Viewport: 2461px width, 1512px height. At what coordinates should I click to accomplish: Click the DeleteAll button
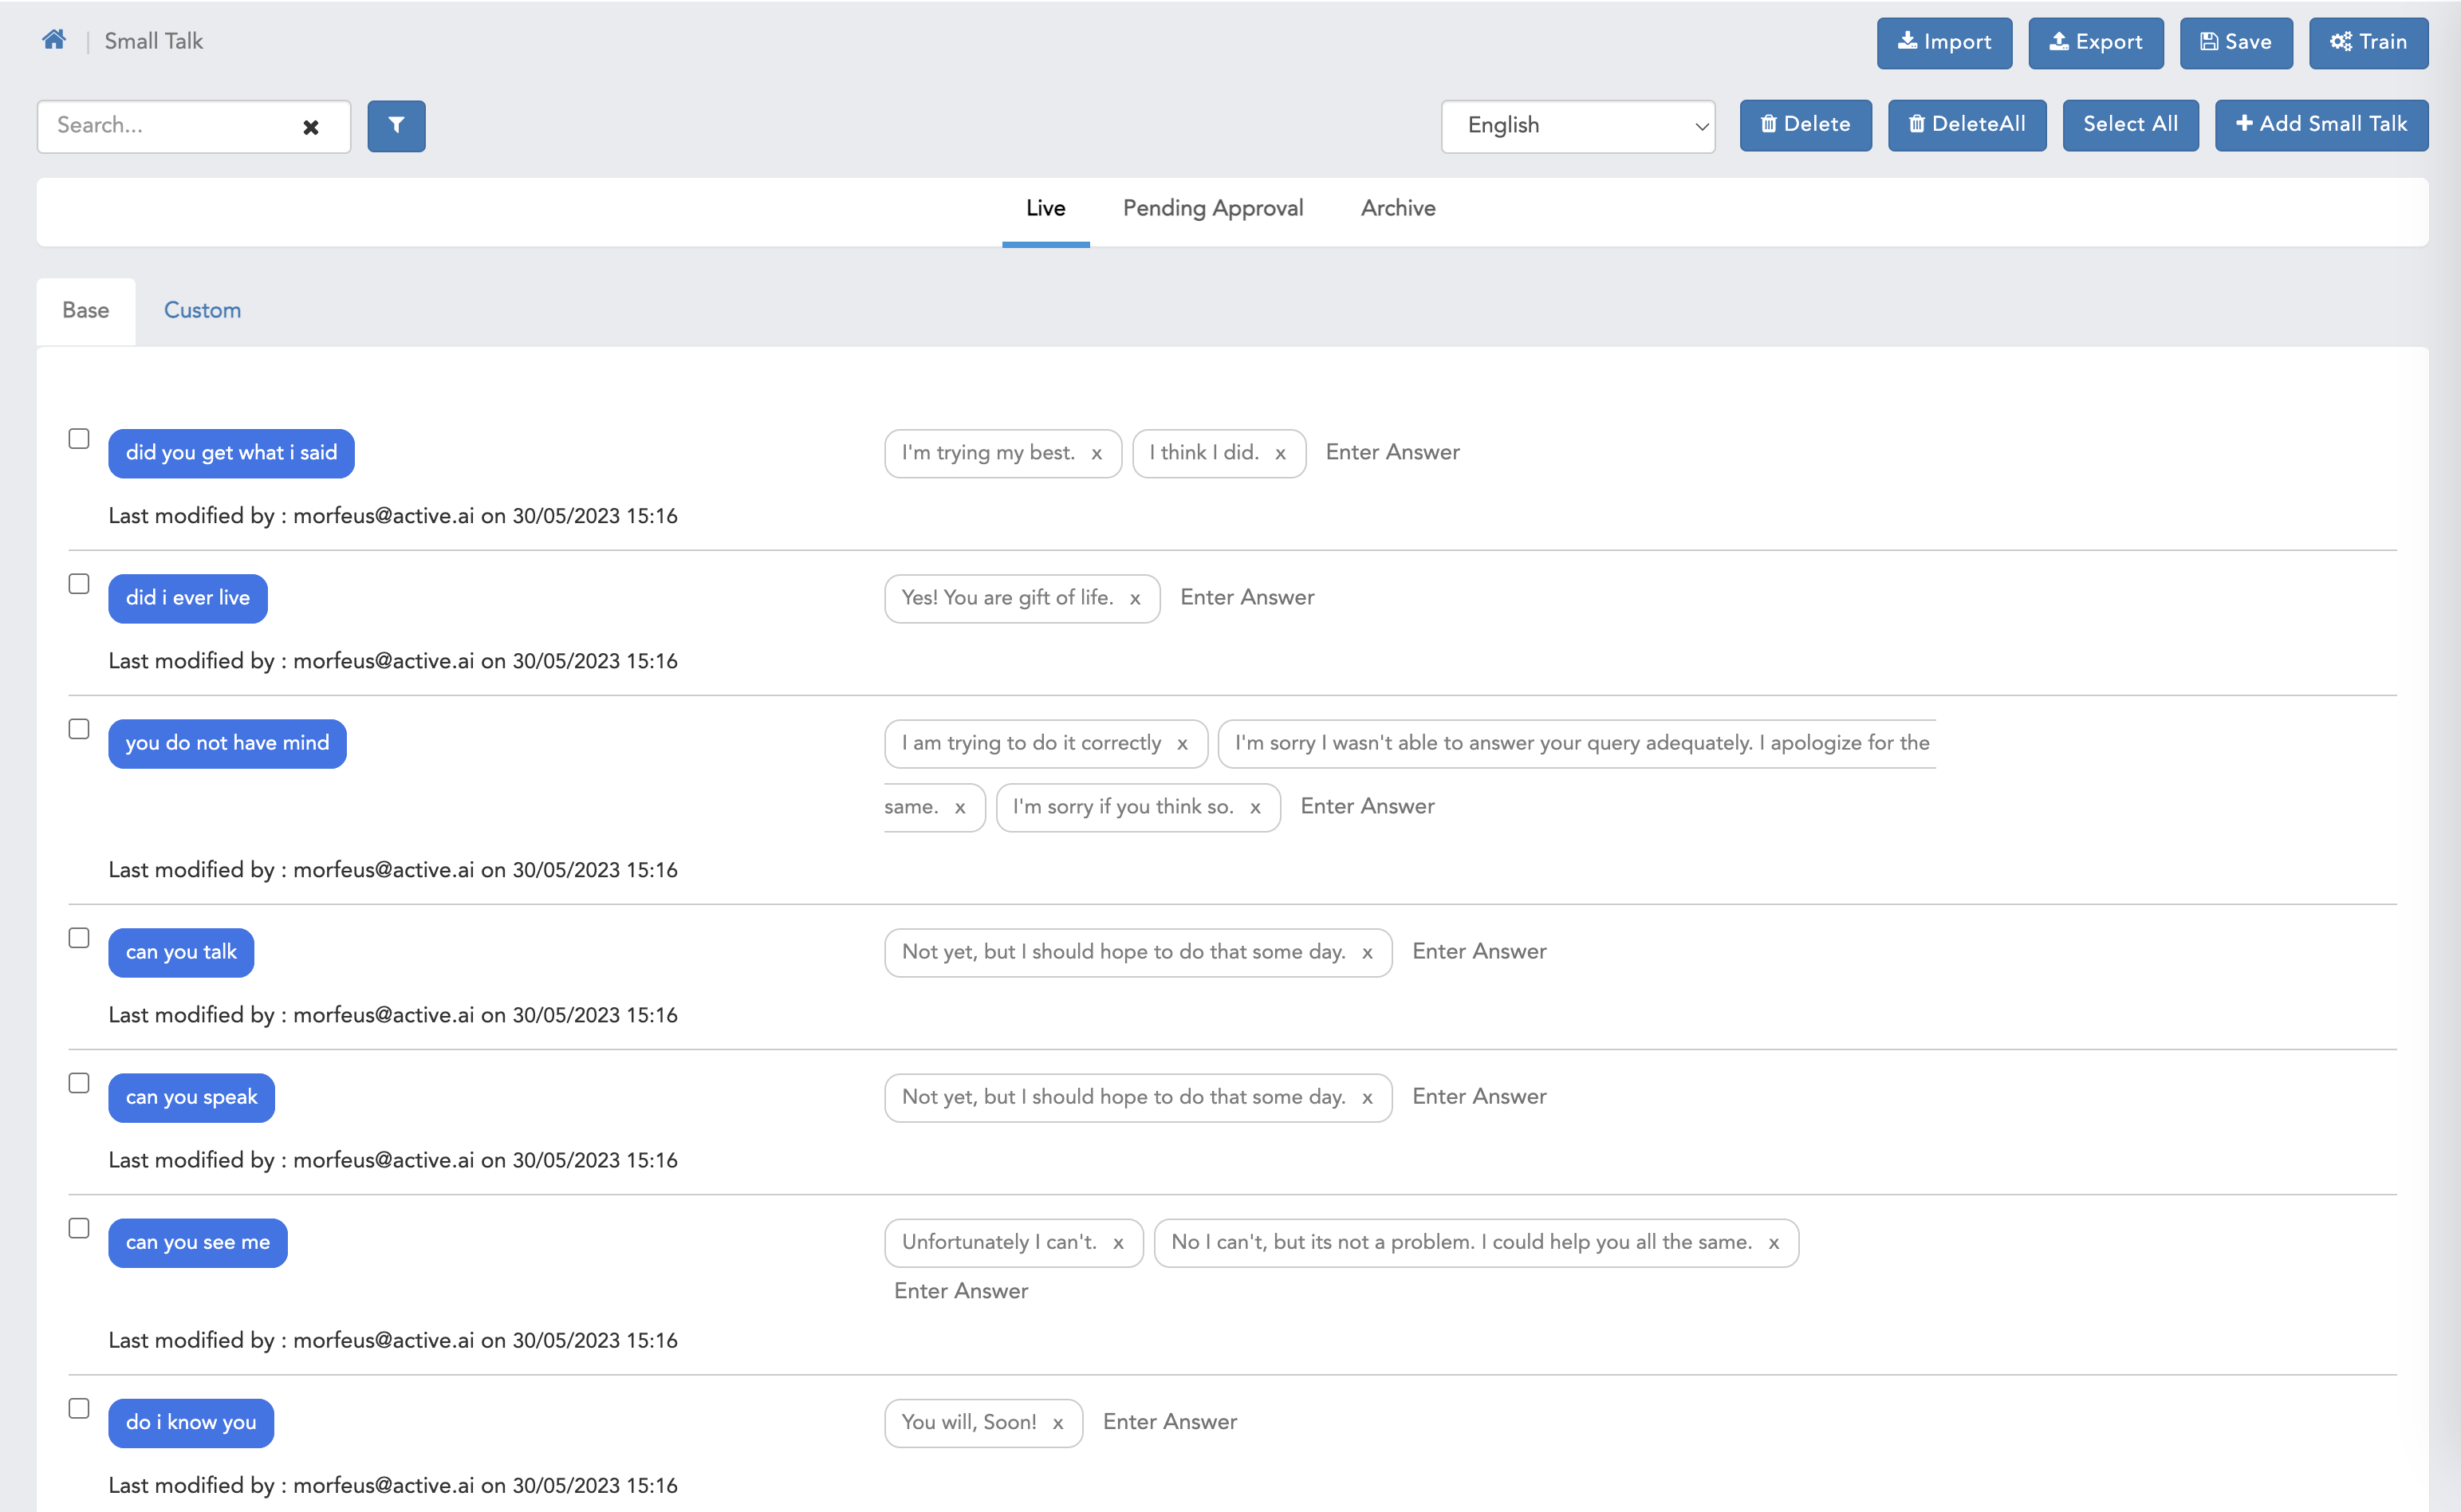(1967, 125)
